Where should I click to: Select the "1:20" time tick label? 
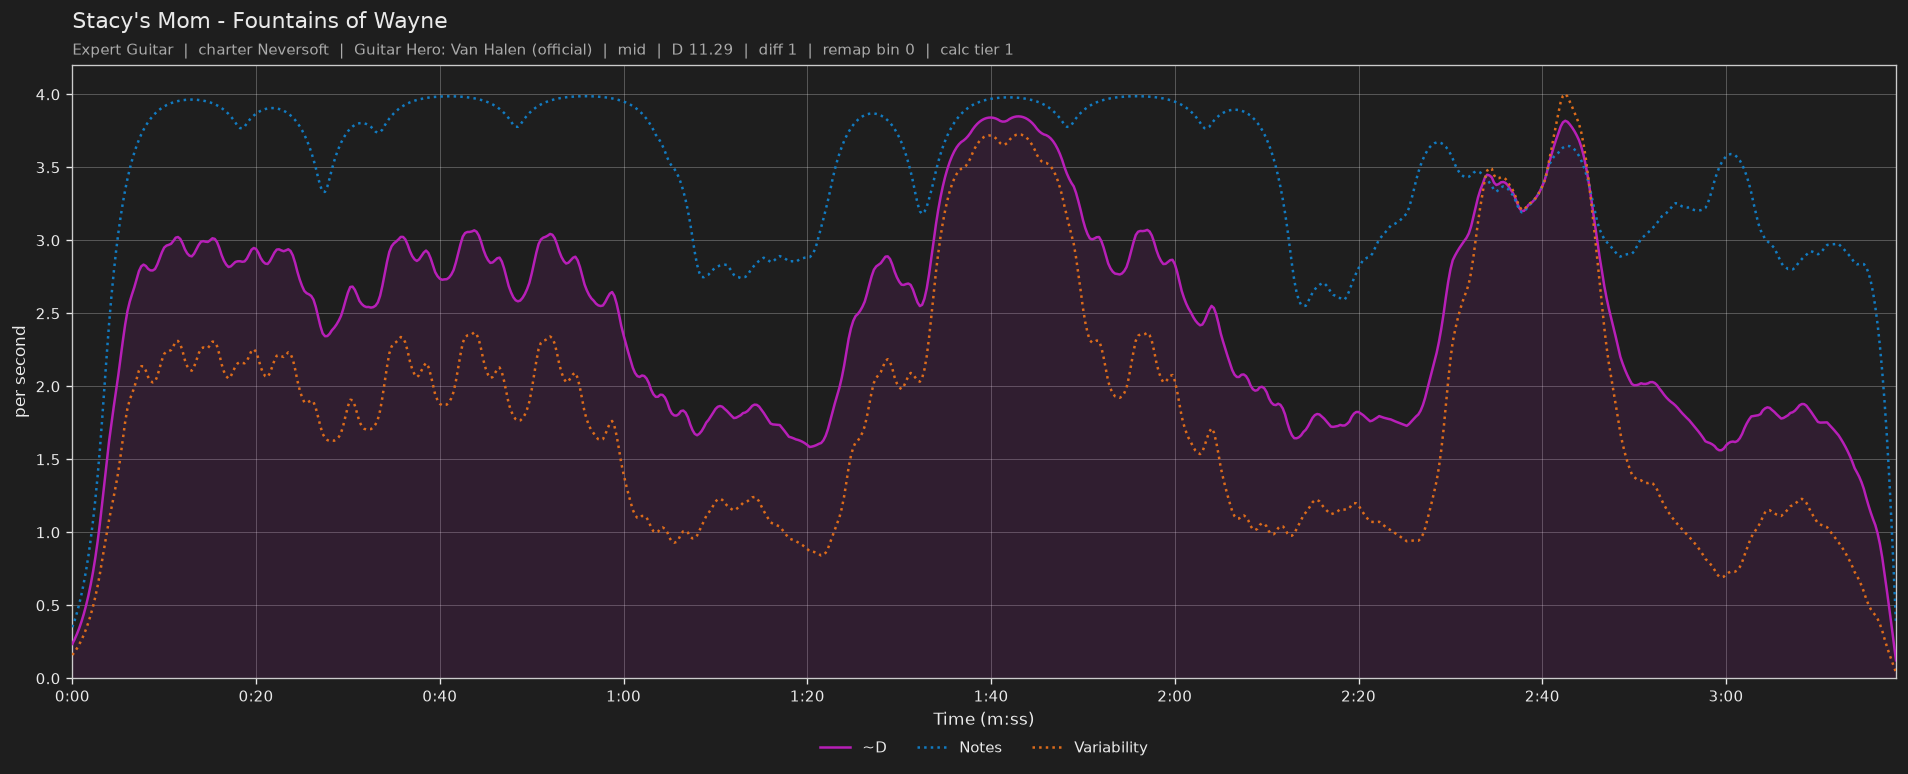tap(807, 696)
